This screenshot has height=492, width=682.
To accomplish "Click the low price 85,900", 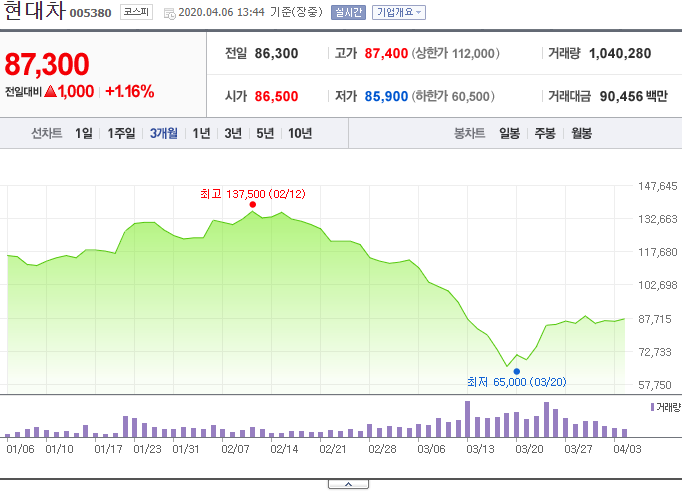I will coord(386,96).
